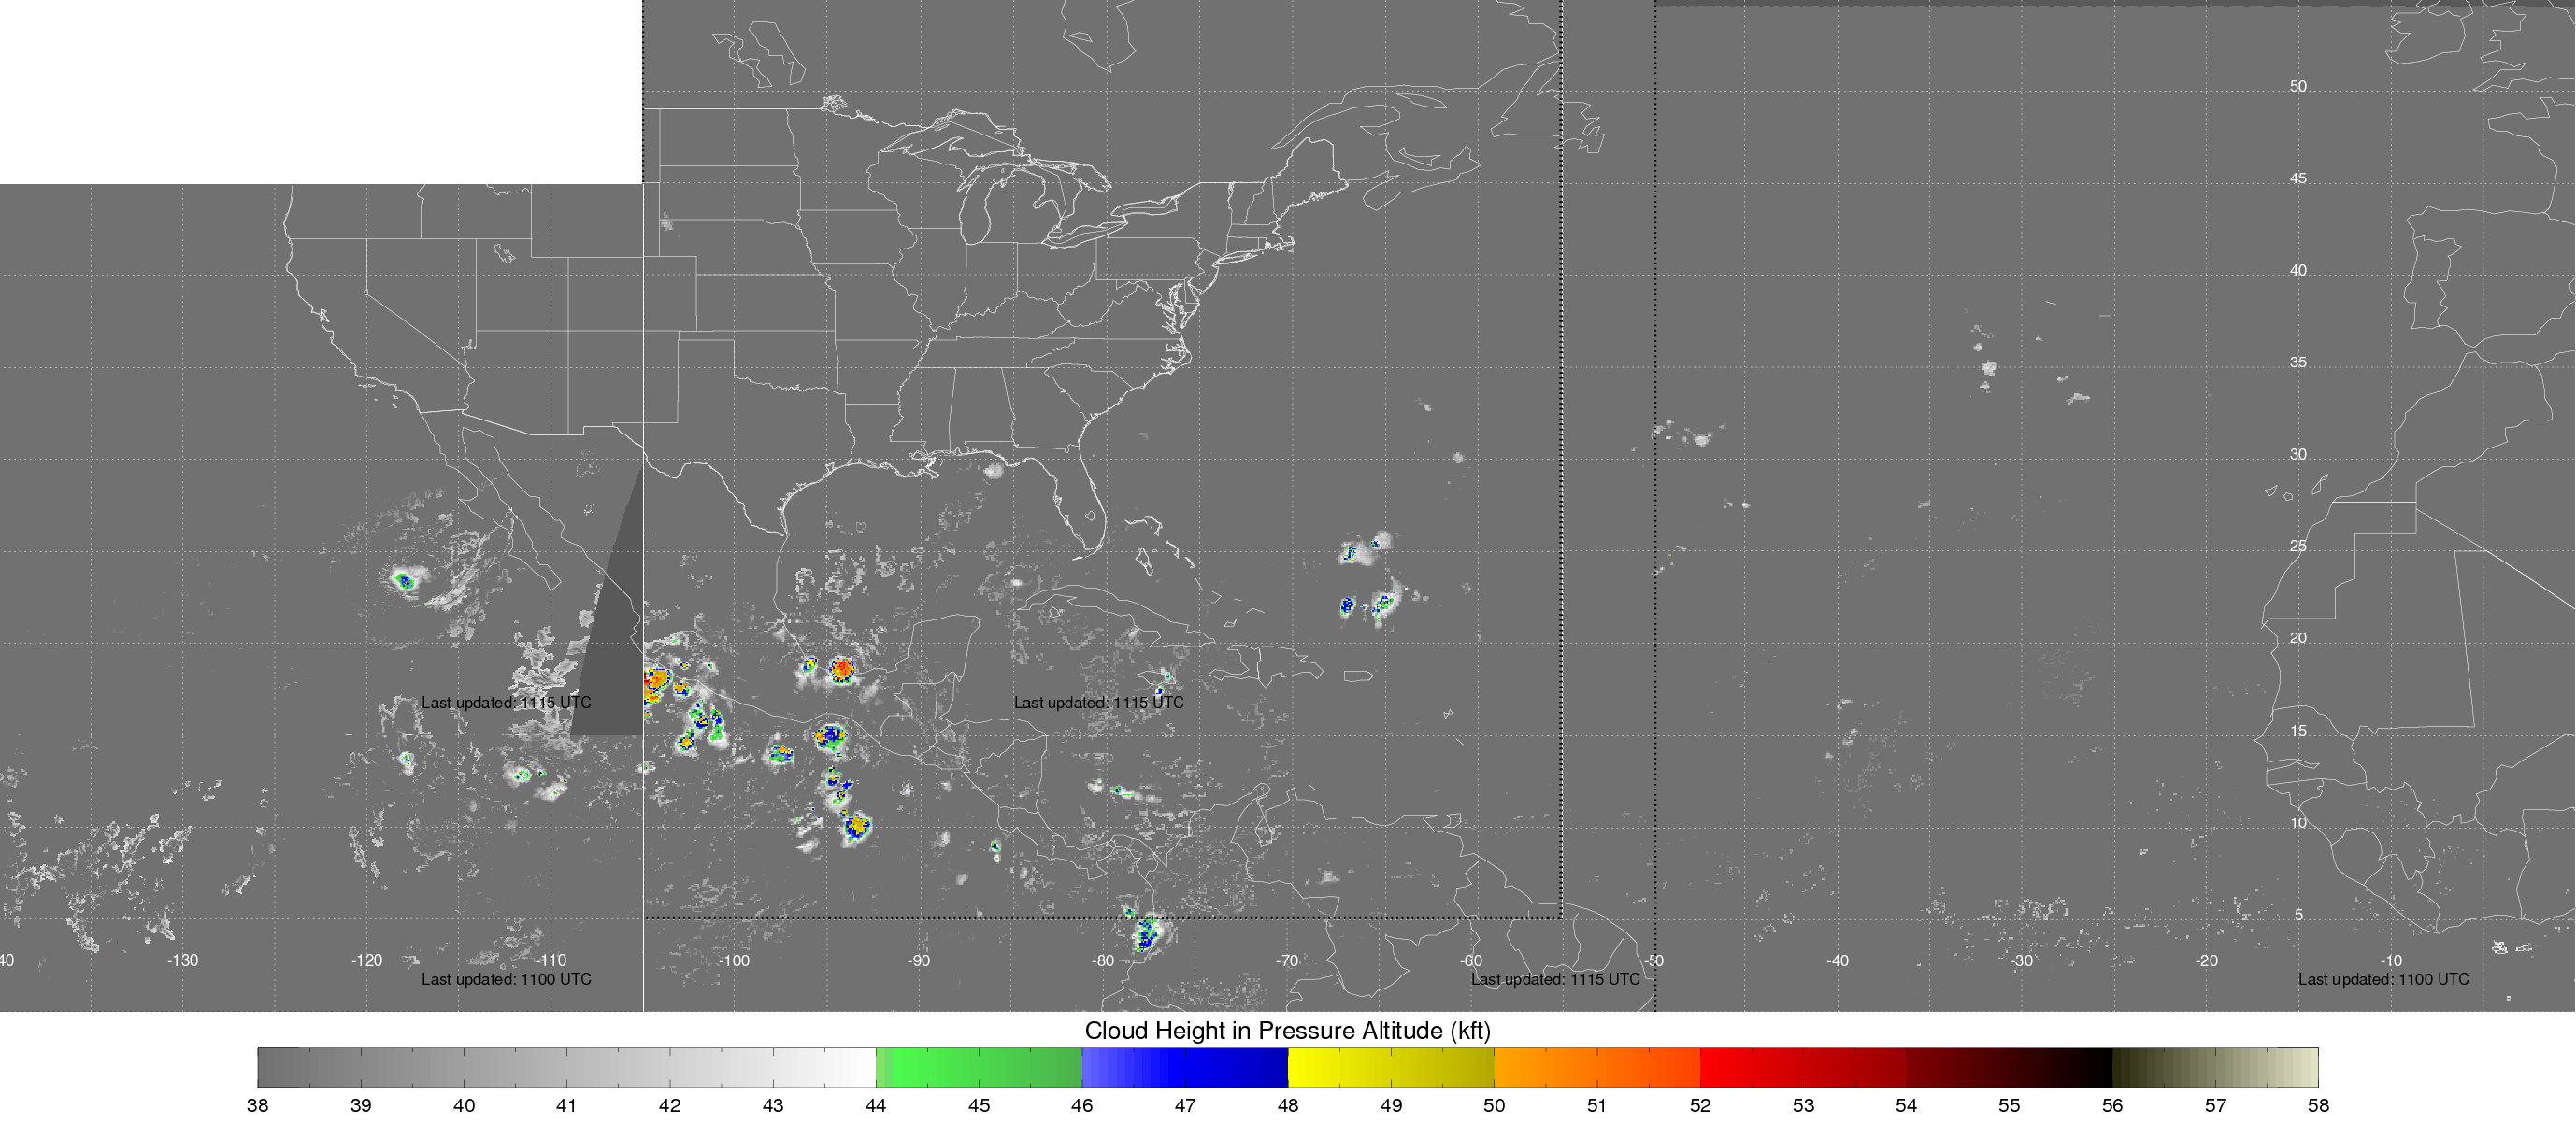Click the colorbar tick label 44

(875, 1105)
